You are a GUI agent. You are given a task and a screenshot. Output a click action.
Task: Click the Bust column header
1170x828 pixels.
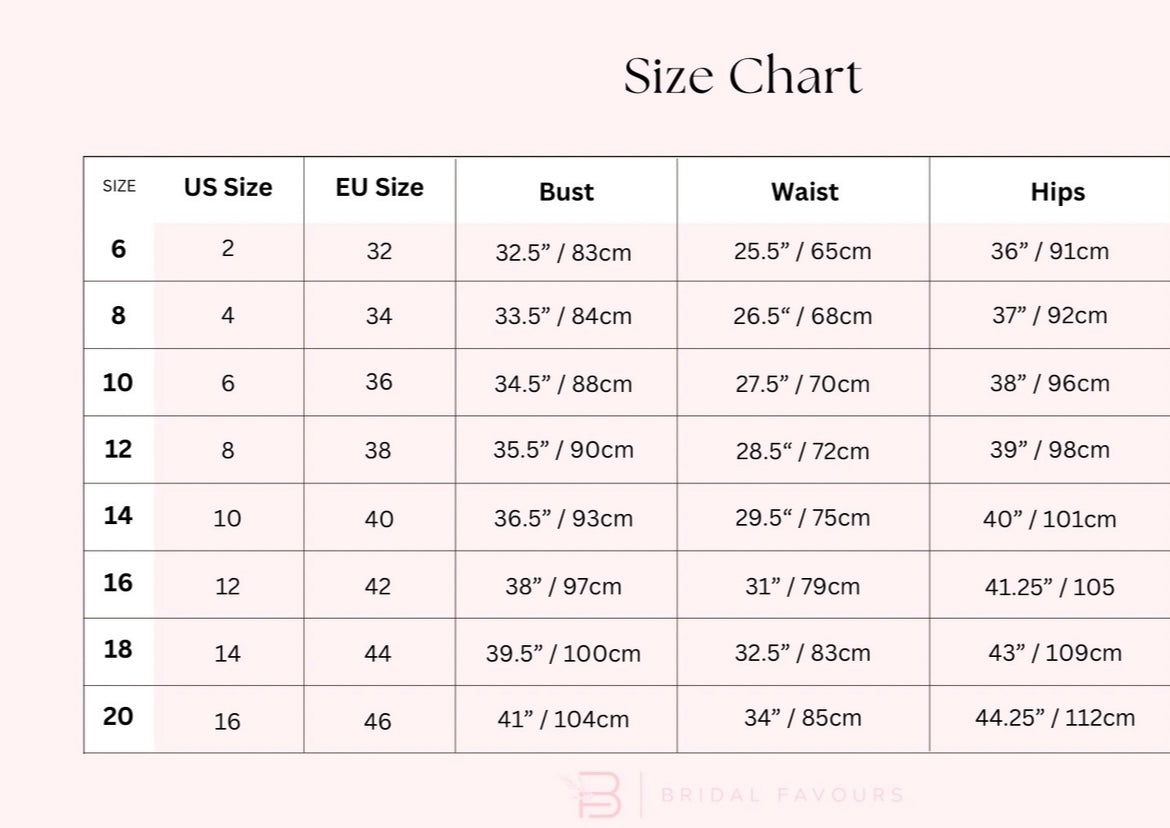(x=566, y=192)
